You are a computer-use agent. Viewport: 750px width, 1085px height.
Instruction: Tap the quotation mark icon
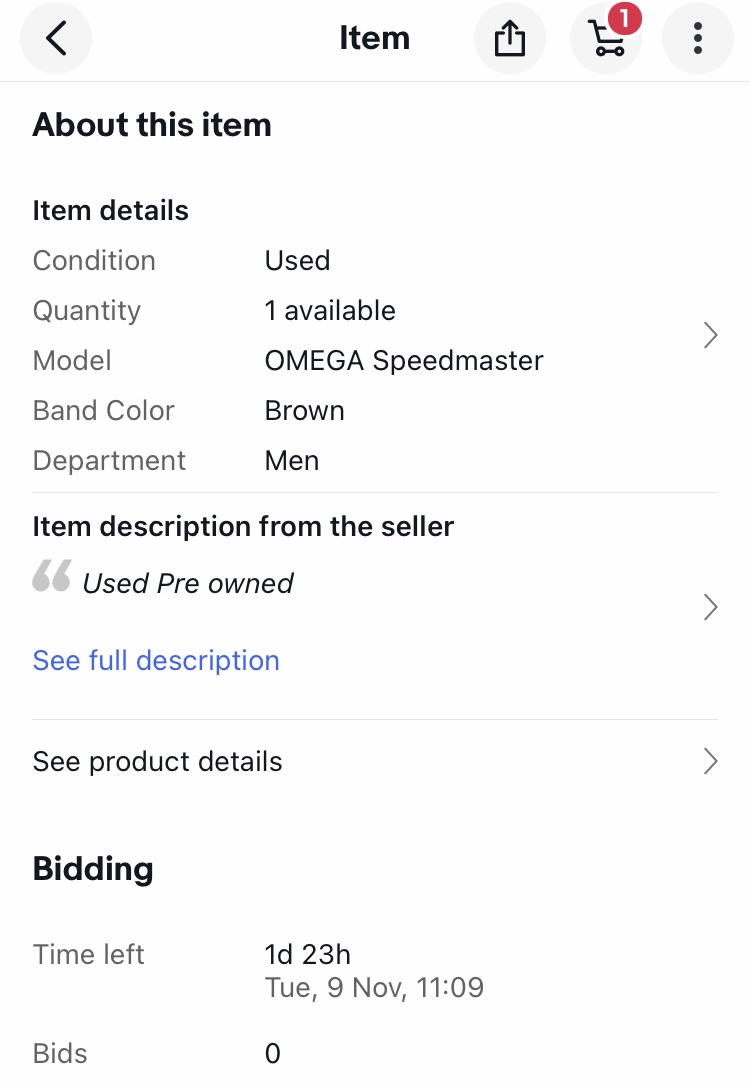click(52, 576)
